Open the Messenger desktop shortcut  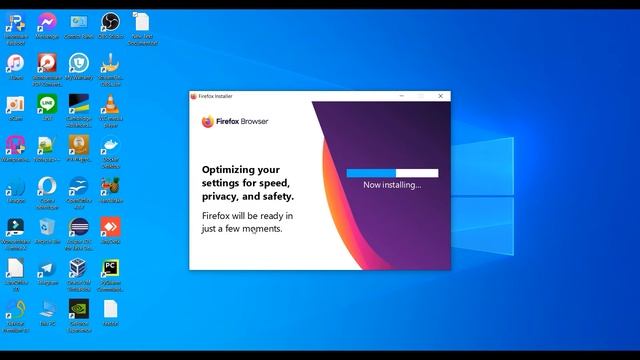point(47,25)
